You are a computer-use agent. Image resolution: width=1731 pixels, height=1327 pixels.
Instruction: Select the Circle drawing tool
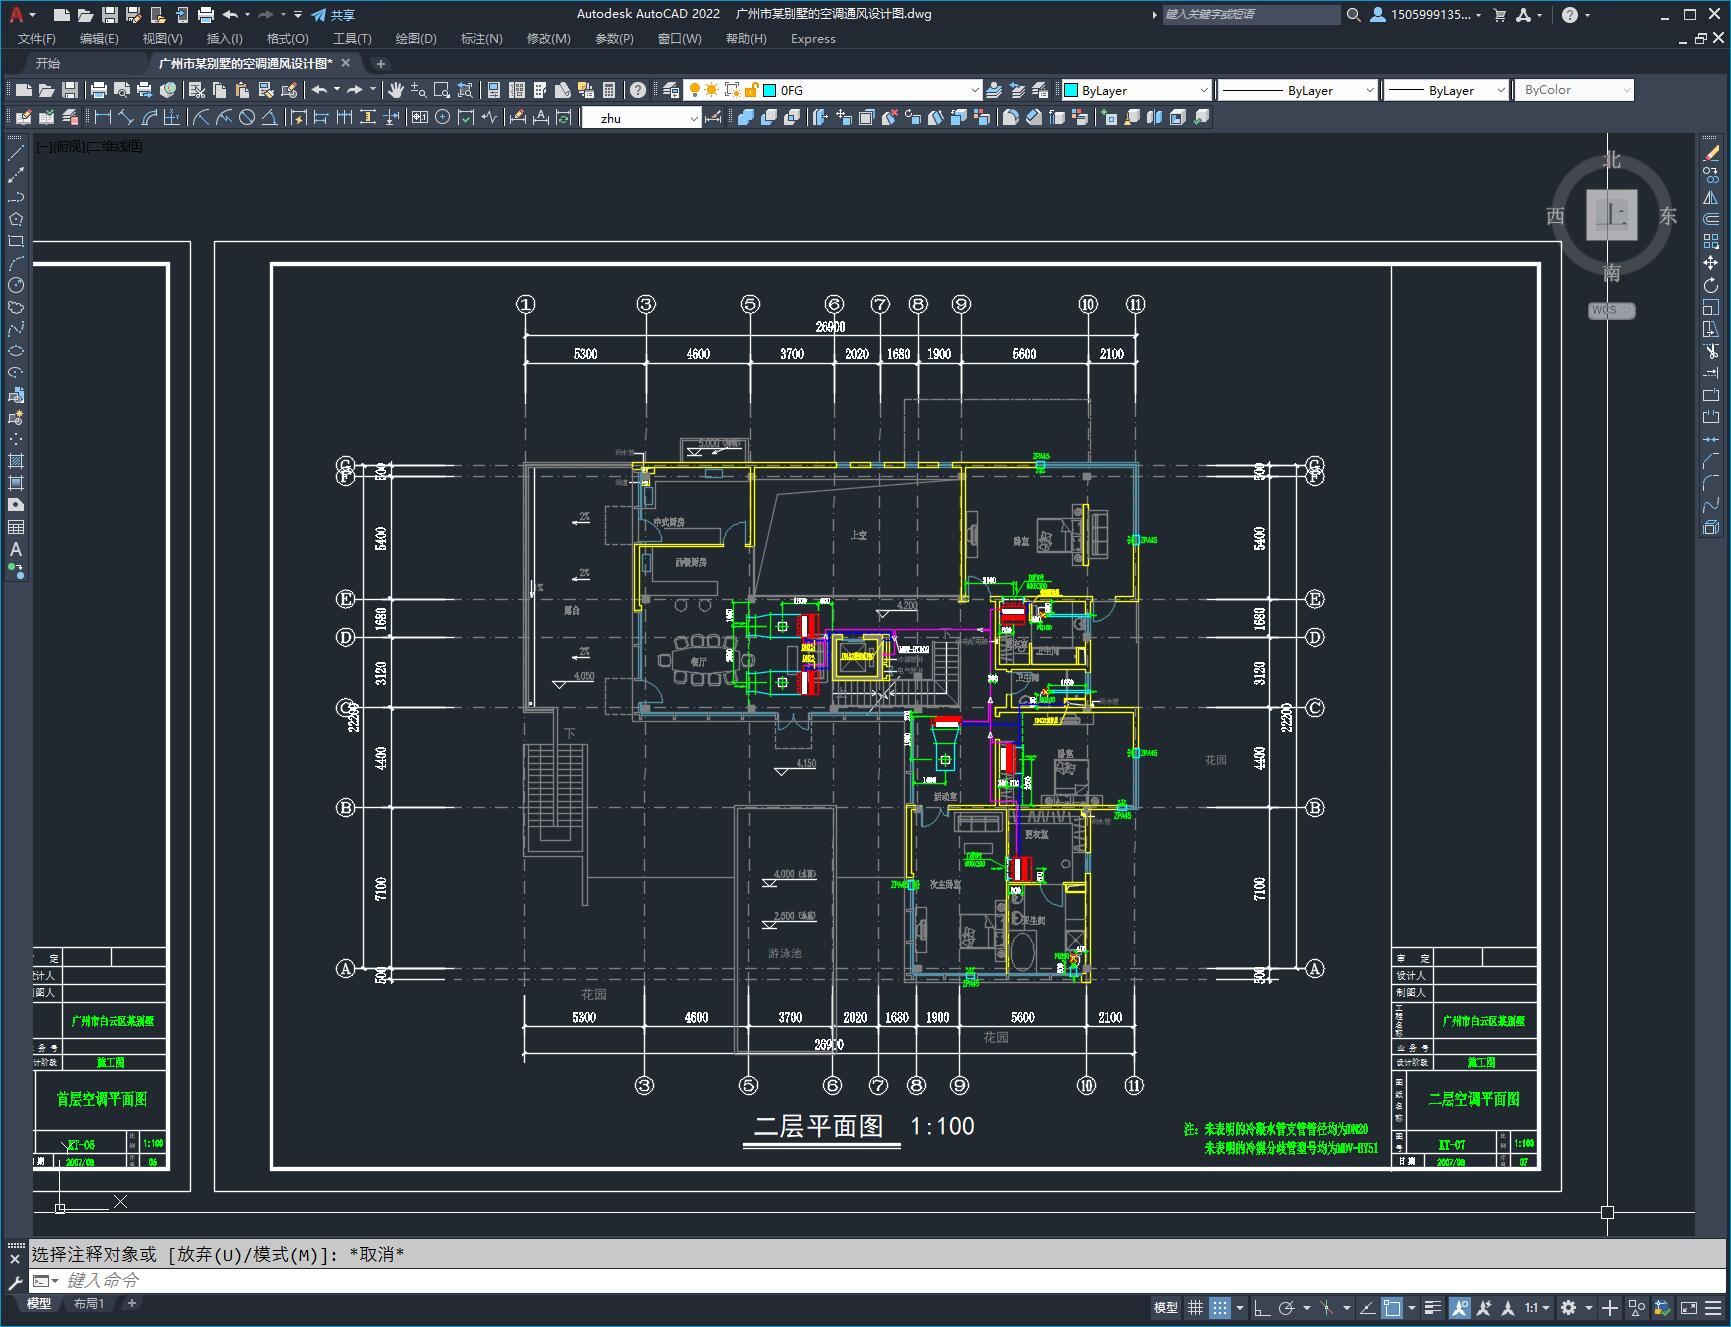coord(16,285)
